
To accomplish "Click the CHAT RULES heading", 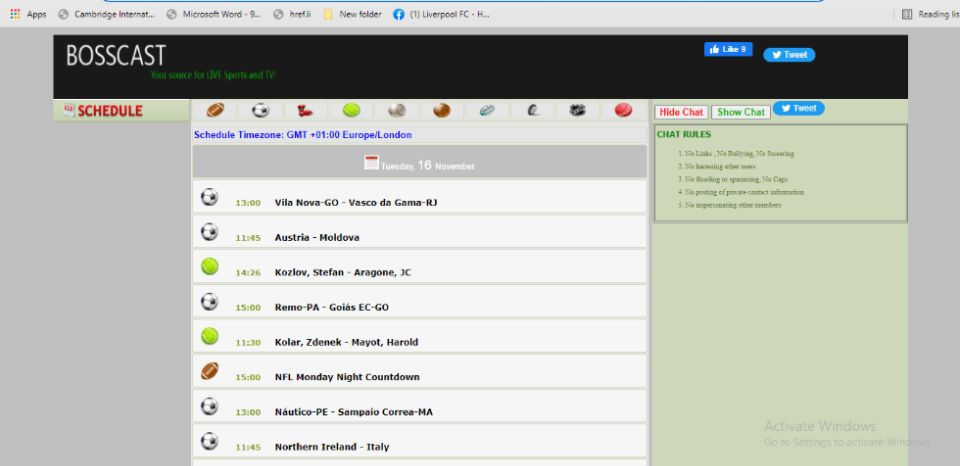I will [684, 134].
